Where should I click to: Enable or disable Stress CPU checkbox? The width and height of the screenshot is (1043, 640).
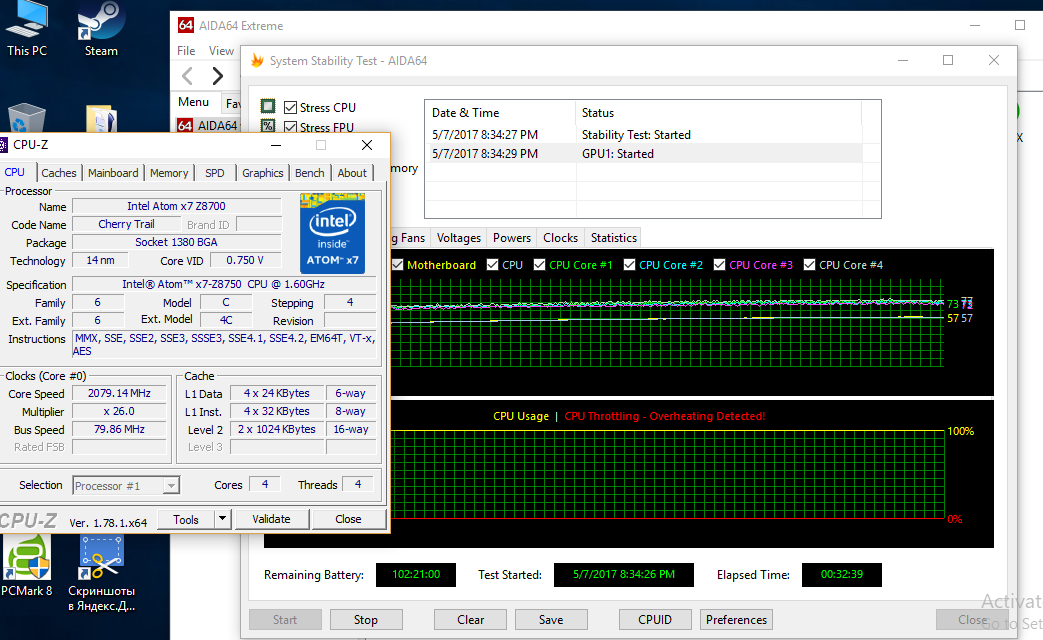coord(290,107)
